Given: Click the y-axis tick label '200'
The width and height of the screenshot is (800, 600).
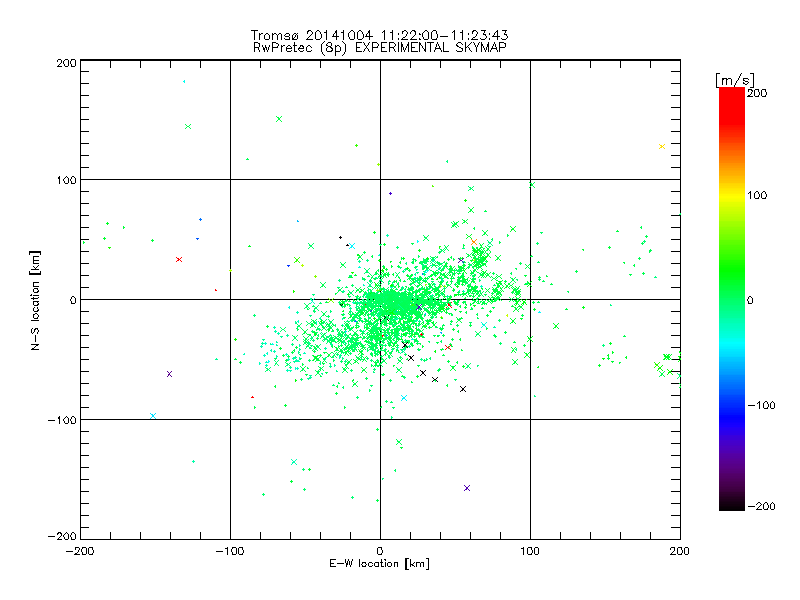Looking at the screenshot, I should pyautogui.click(x=66, y=63).
